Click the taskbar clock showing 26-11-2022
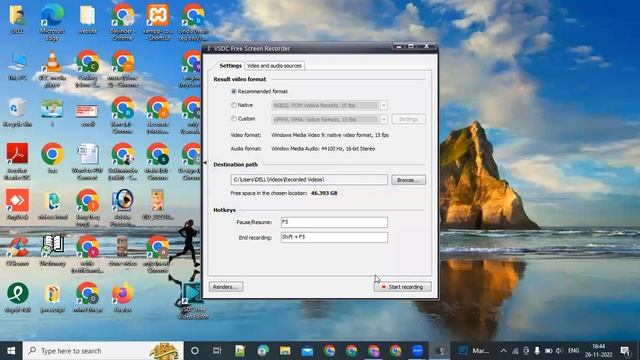Screen dimensions: 640x360 (598, 351)
